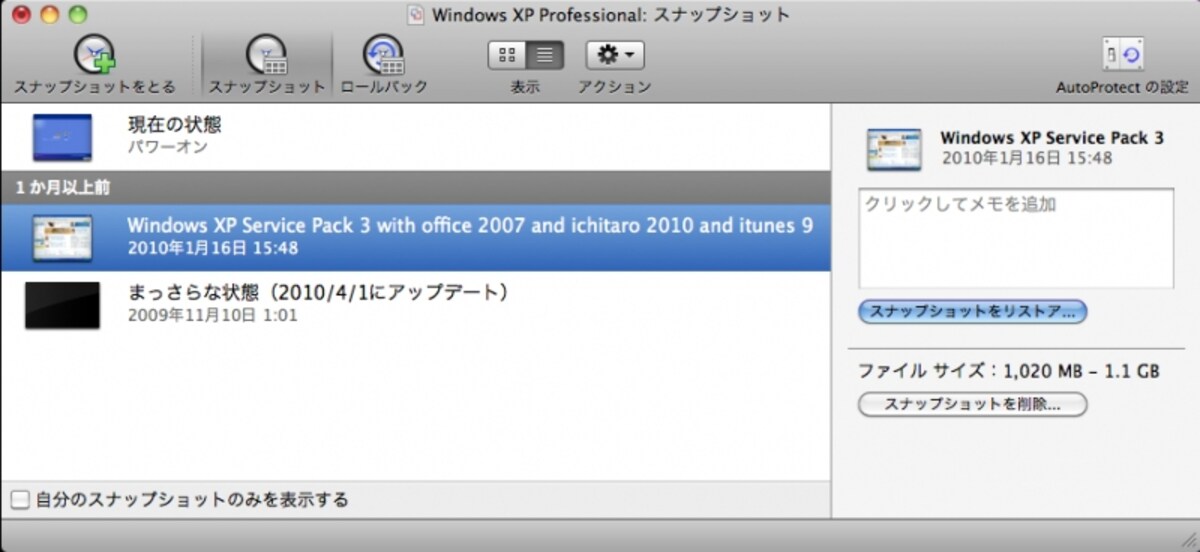Select Windows XP Service Pack 3 with office snapshot row
The width and height of the screenshot is (1200, 552).
415,237
